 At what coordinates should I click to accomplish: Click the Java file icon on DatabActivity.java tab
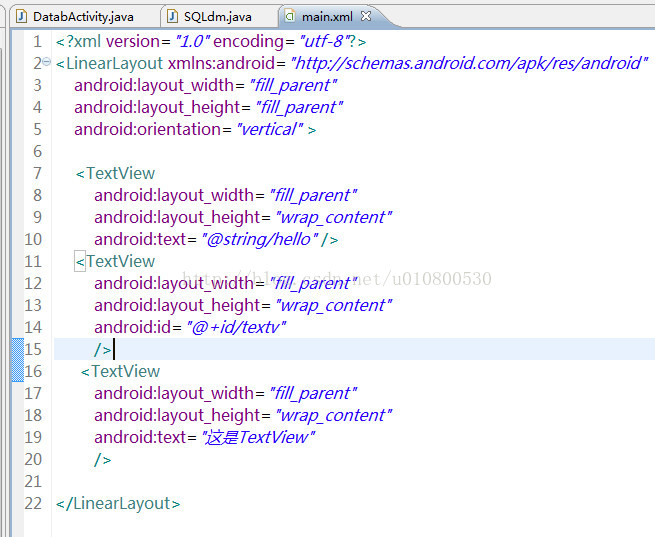pyautogui.click(x=22, y=16)
